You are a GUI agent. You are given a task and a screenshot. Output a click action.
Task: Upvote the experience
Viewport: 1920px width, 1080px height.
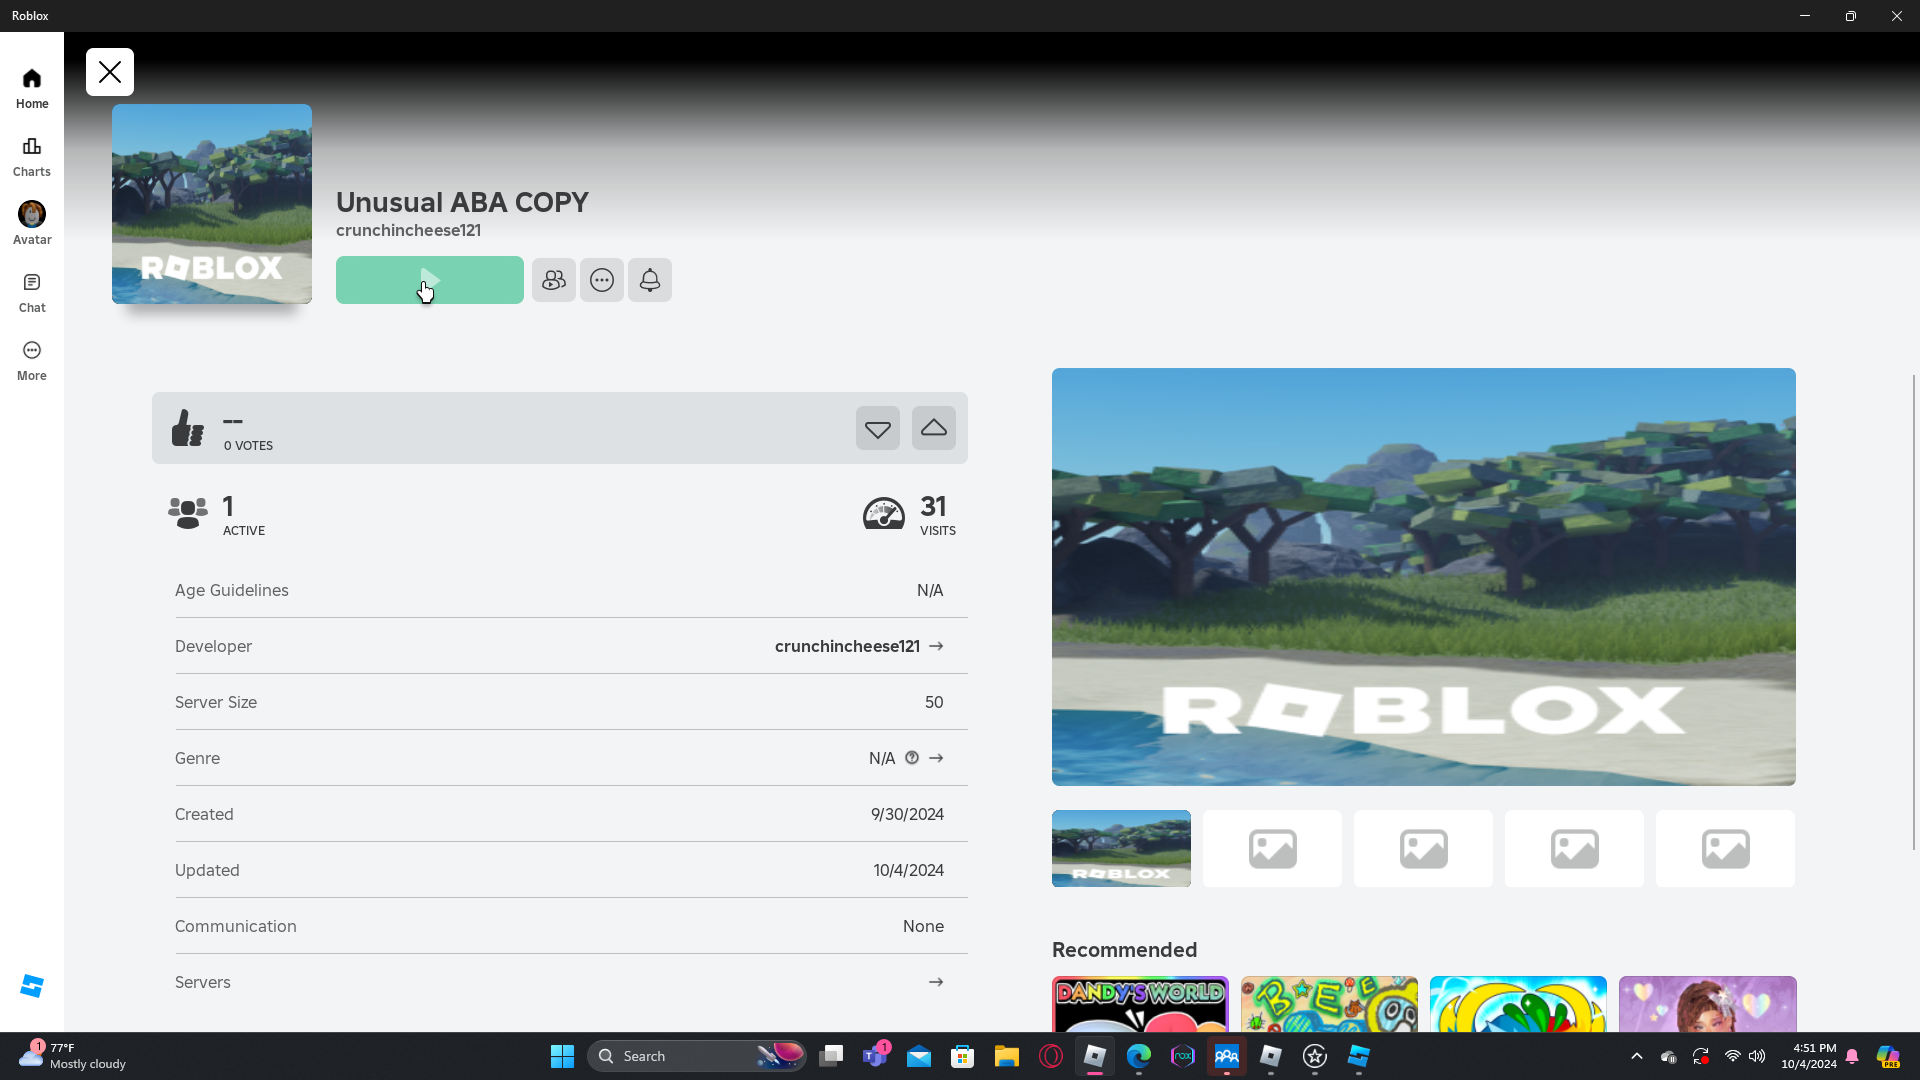tap(934, 428)
